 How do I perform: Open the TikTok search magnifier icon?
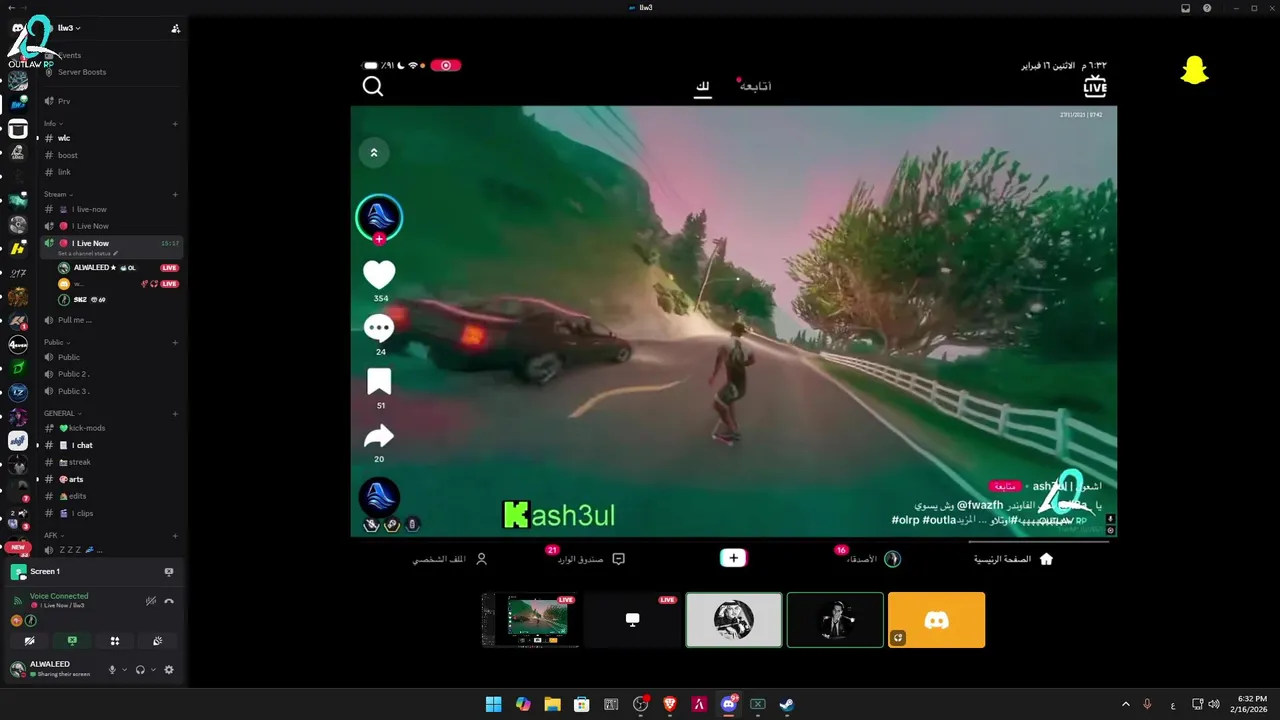[373, 87]
